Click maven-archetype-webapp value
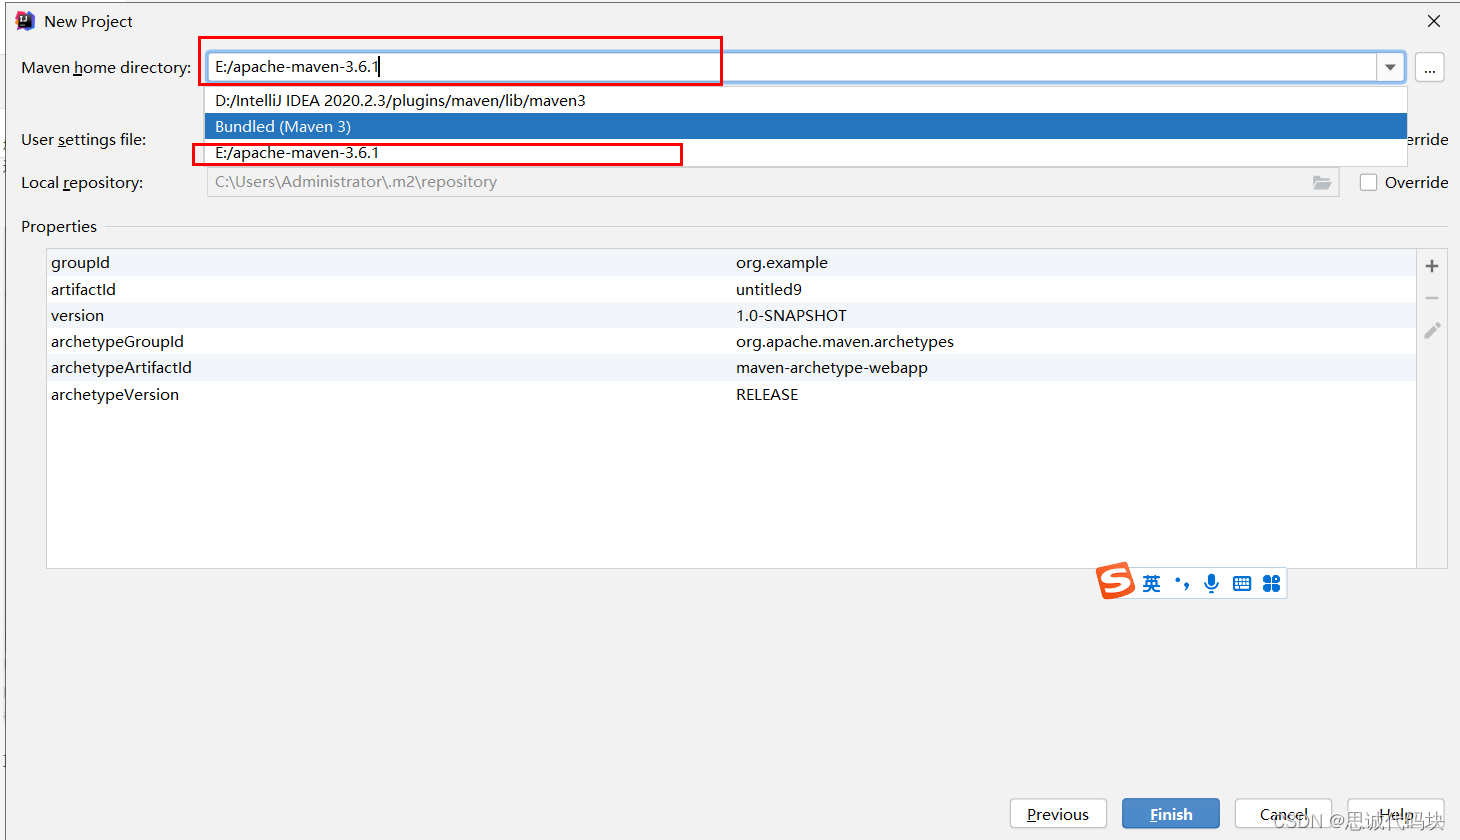The height and width of the screenshot is (840, 1460). [x=832, y=368]
